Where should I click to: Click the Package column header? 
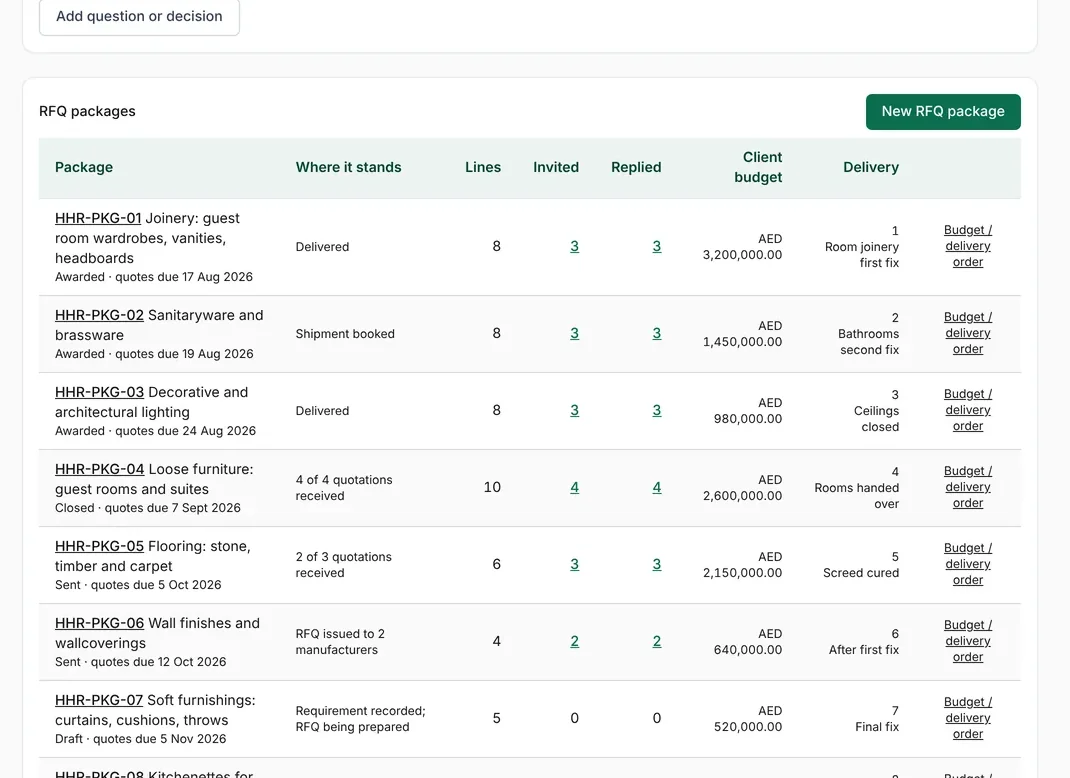84,168
